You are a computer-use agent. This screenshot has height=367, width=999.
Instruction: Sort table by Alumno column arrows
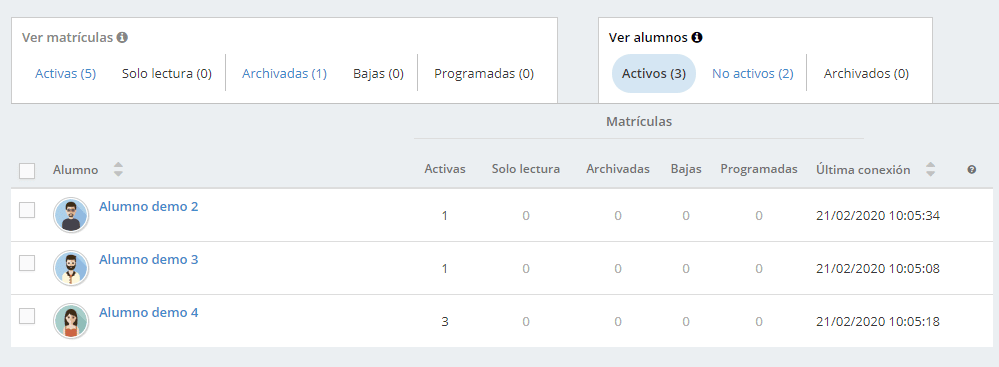(x=119, y=169)
